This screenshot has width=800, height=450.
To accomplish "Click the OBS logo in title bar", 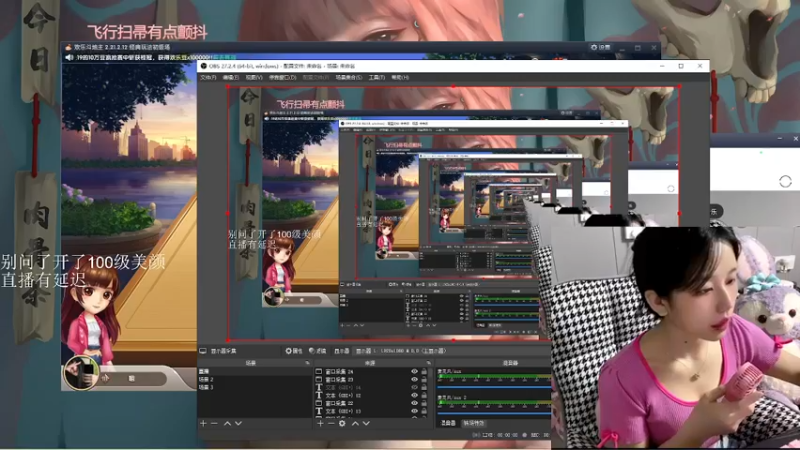I will [204, 66].
